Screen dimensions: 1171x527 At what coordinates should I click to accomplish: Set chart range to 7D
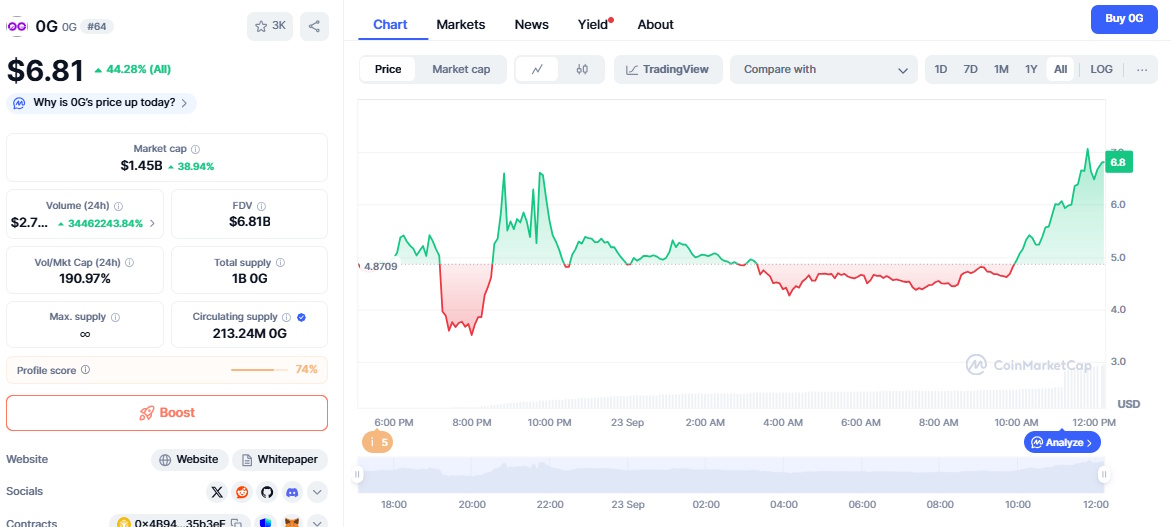pyautogui.click(x=971, y=69)
